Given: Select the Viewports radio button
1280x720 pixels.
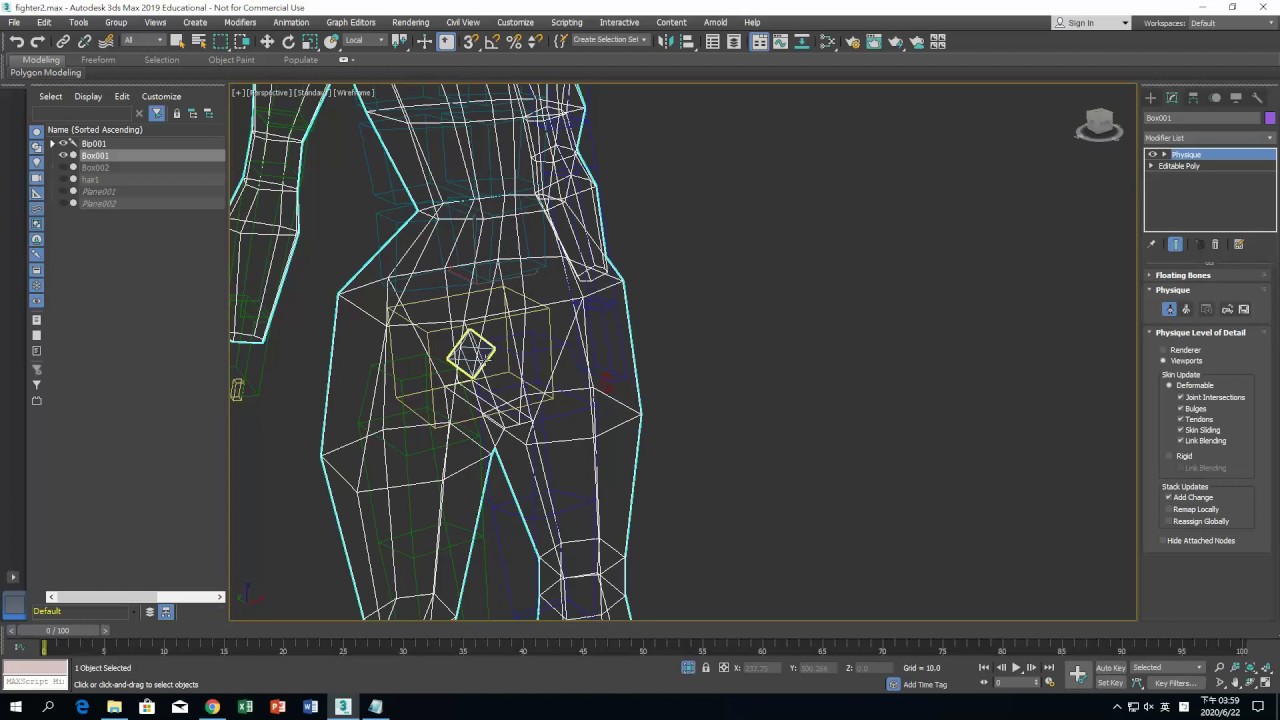Looking at the screenshot, I should tap(1163, 361).
